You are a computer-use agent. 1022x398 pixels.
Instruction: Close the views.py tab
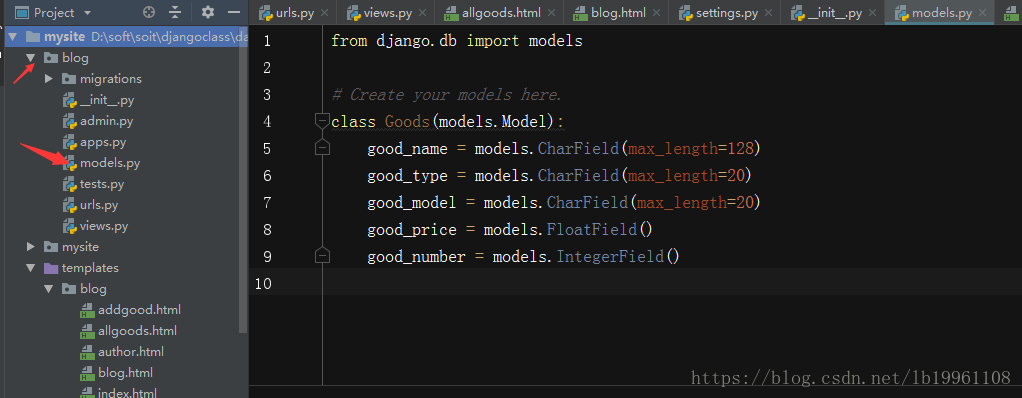(x=423, y=12)
